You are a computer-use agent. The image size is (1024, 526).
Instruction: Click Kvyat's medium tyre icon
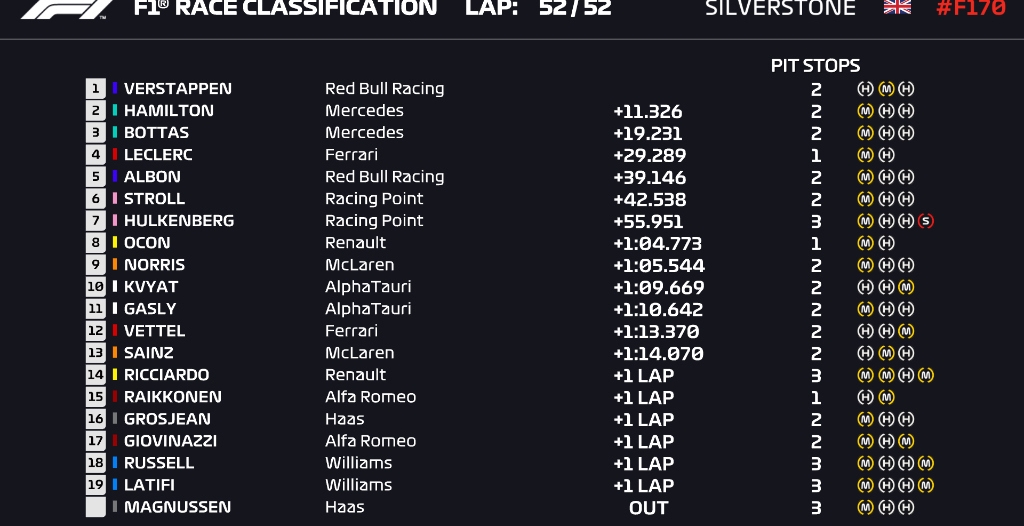pyautogui.click(x=906, y=287)
